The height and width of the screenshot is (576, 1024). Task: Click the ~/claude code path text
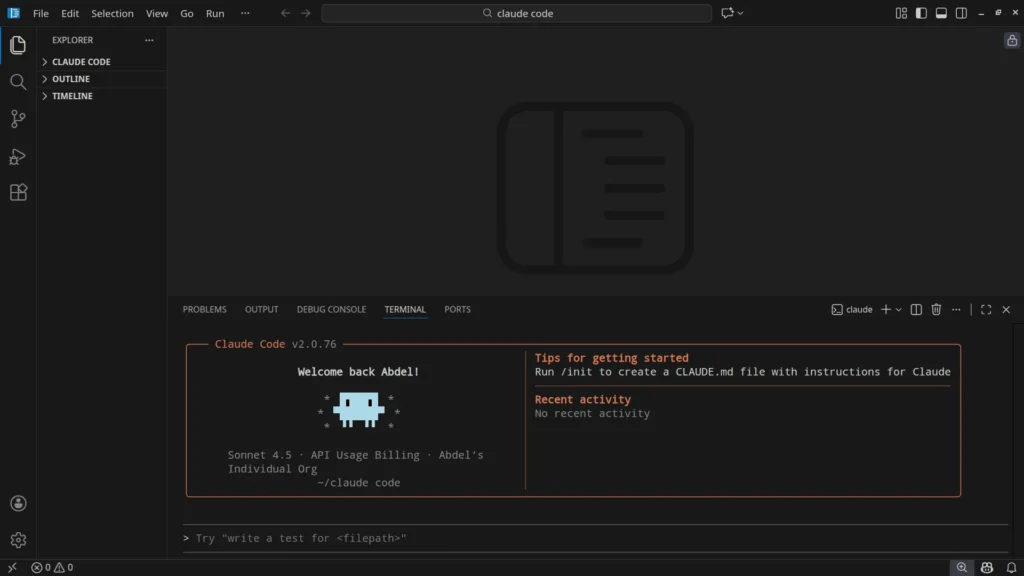coord(359,483)
